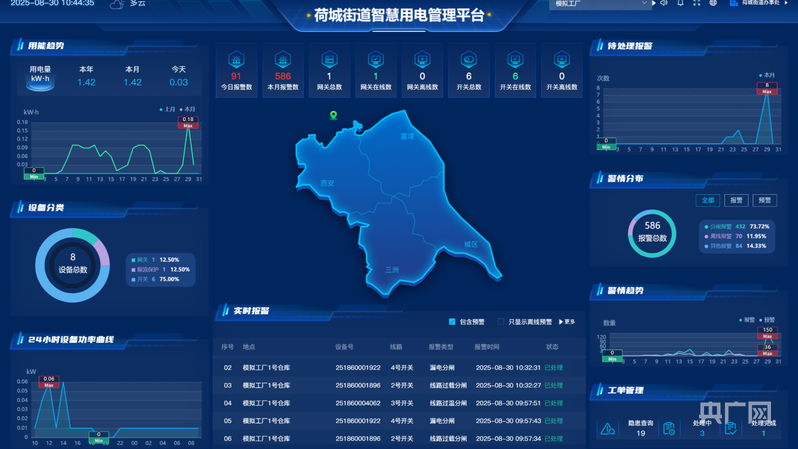Enter fullscreen with the expand icon
Image resolution: width=798 pixels, height=449 pixels.
pos(697,4)
